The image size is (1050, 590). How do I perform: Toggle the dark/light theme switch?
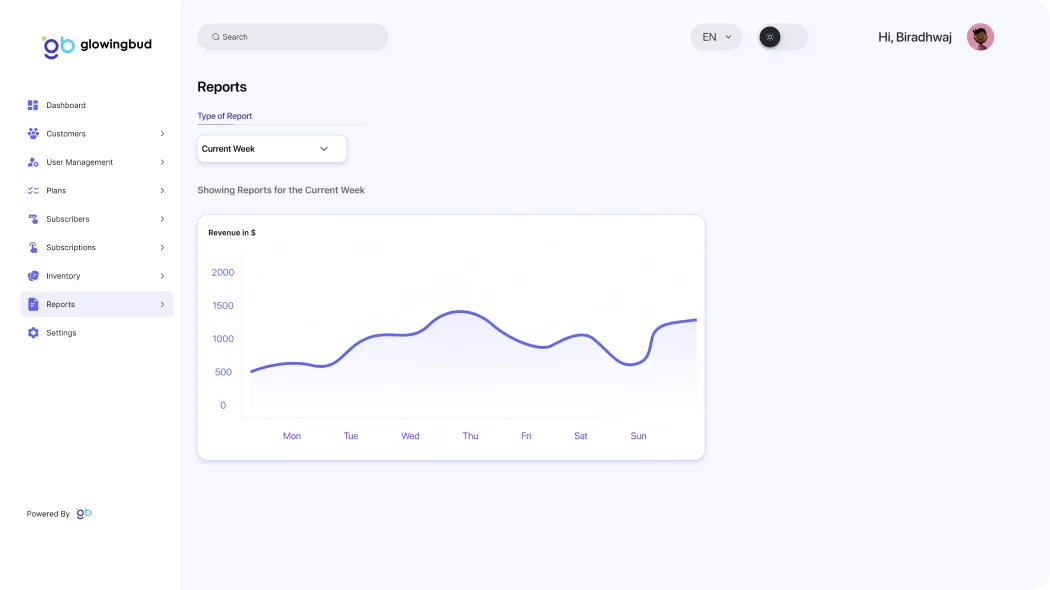pyautogui.click(x=782, y=37)
